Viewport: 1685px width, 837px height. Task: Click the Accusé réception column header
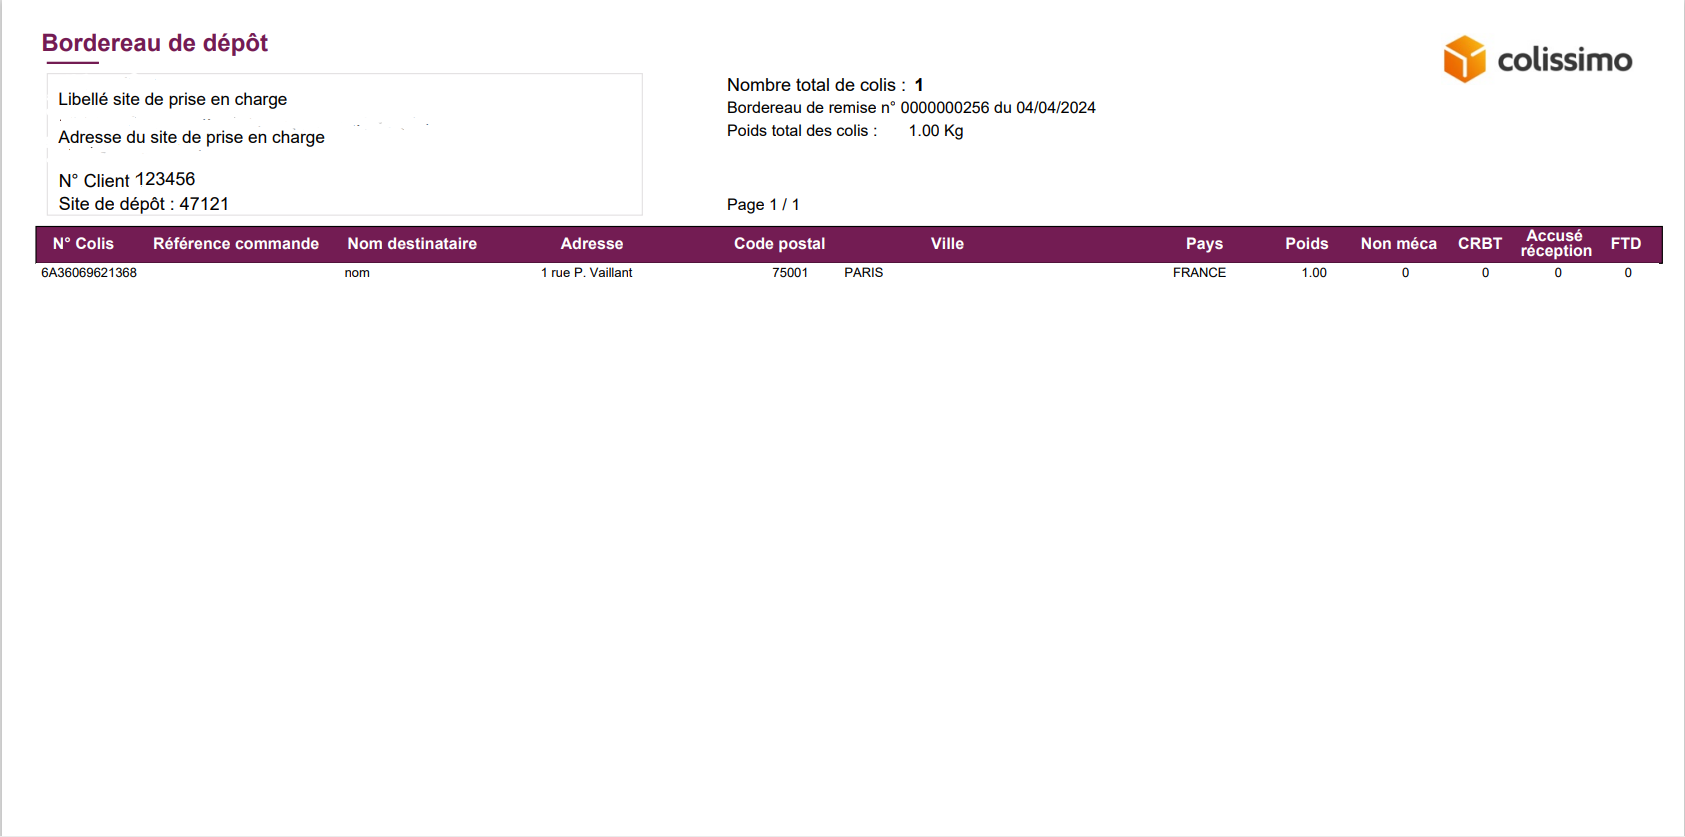[1555, 243]
